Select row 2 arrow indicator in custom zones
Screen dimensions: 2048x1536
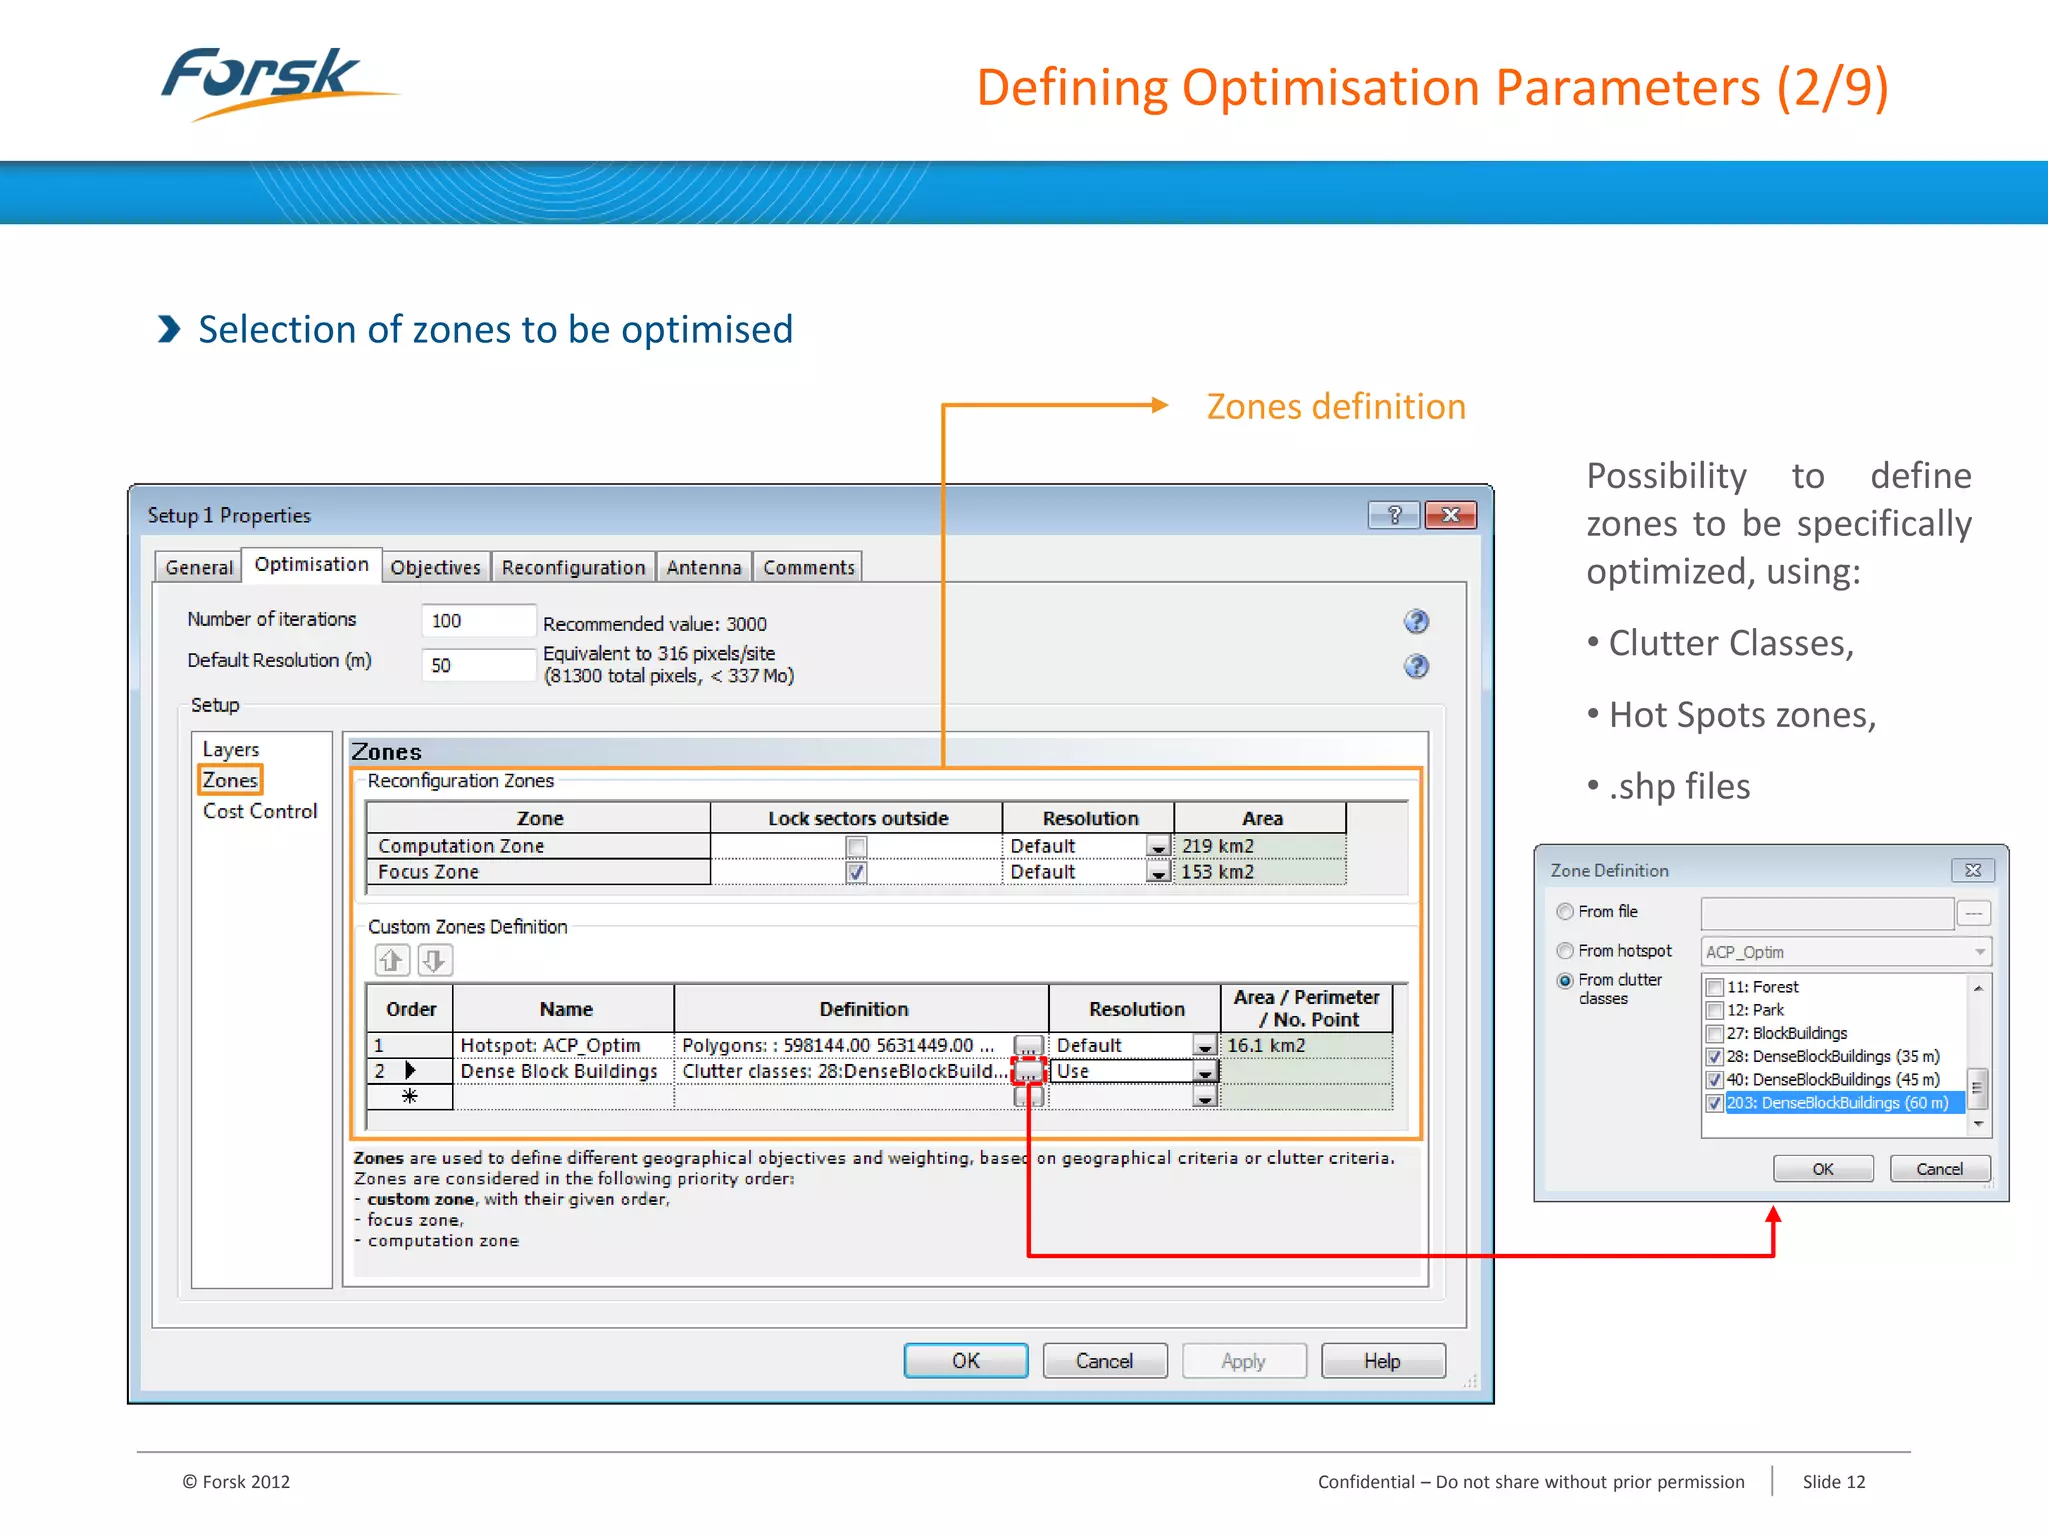click(410, 1071)
